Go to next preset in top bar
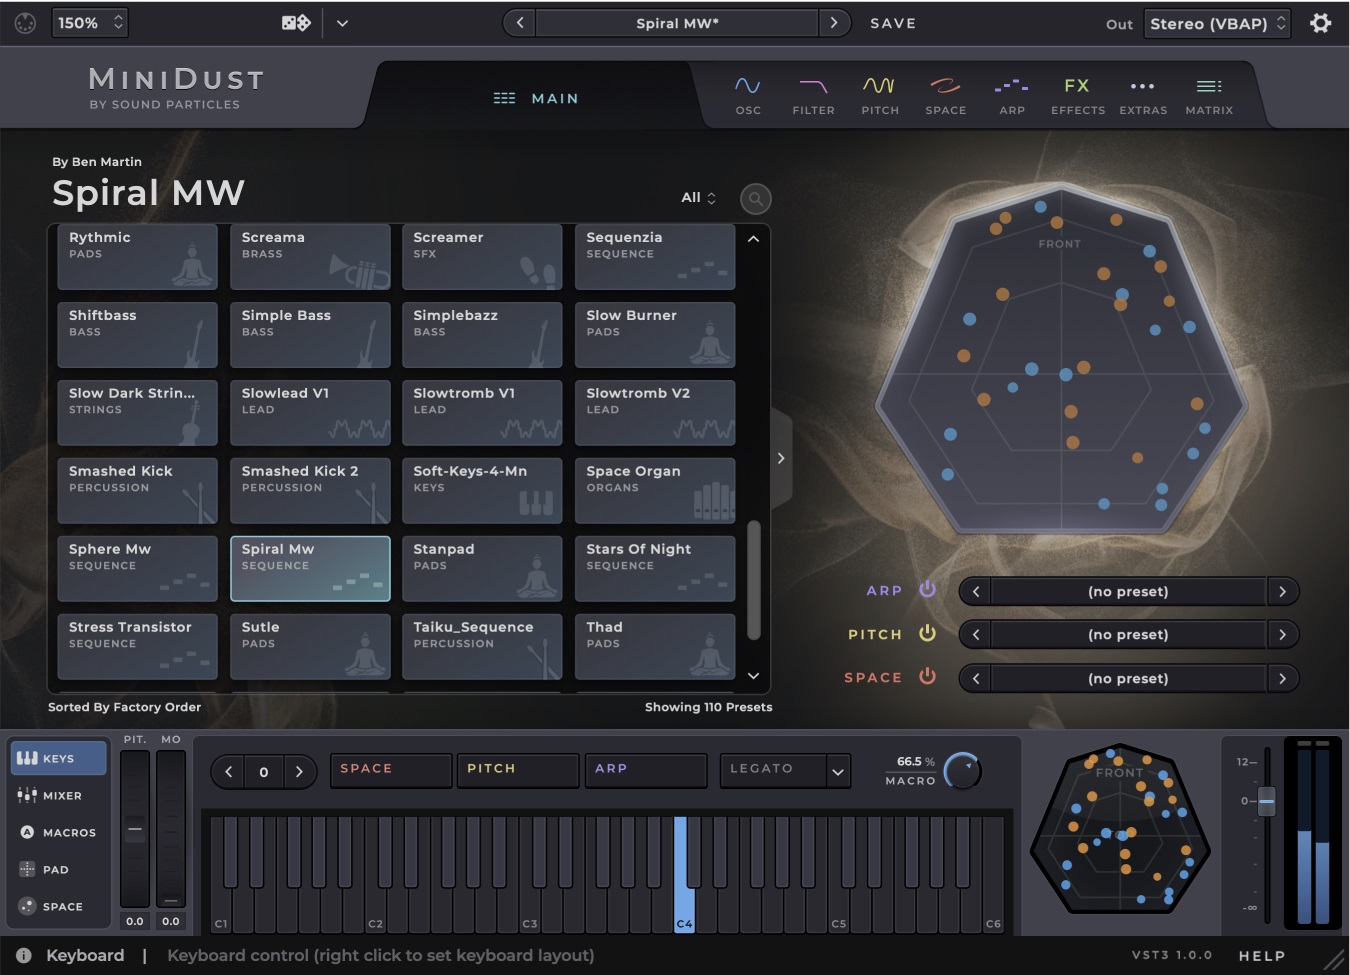This screenshot has width=1350, height=975. (834, 23)
